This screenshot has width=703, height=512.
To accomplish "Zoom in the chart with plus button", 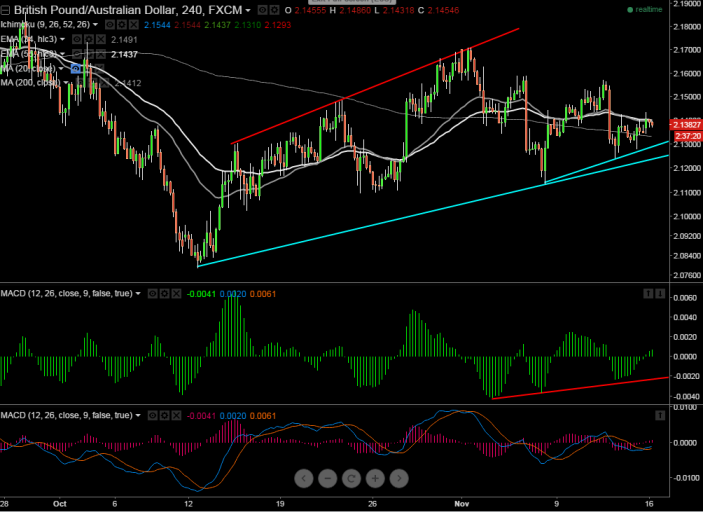I will (x=376, y=478).
